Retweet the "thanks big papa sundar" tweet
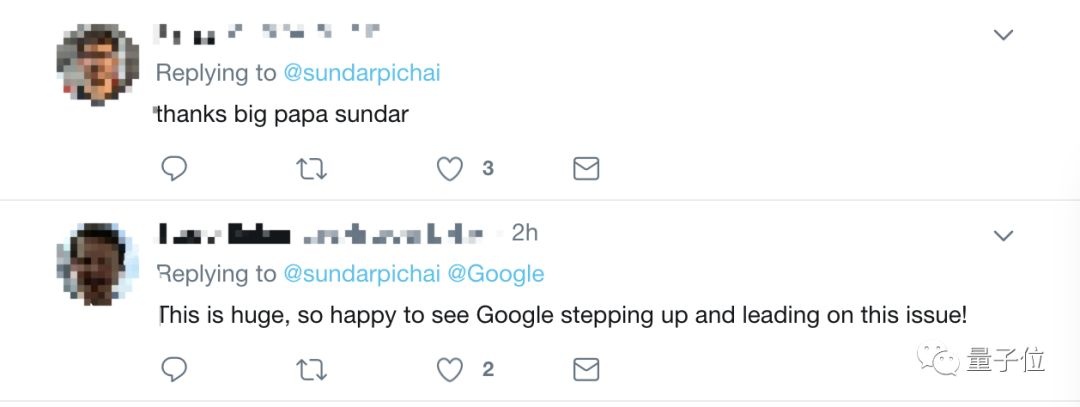This screenshot has width=1080, height=407. click(313, 169)
